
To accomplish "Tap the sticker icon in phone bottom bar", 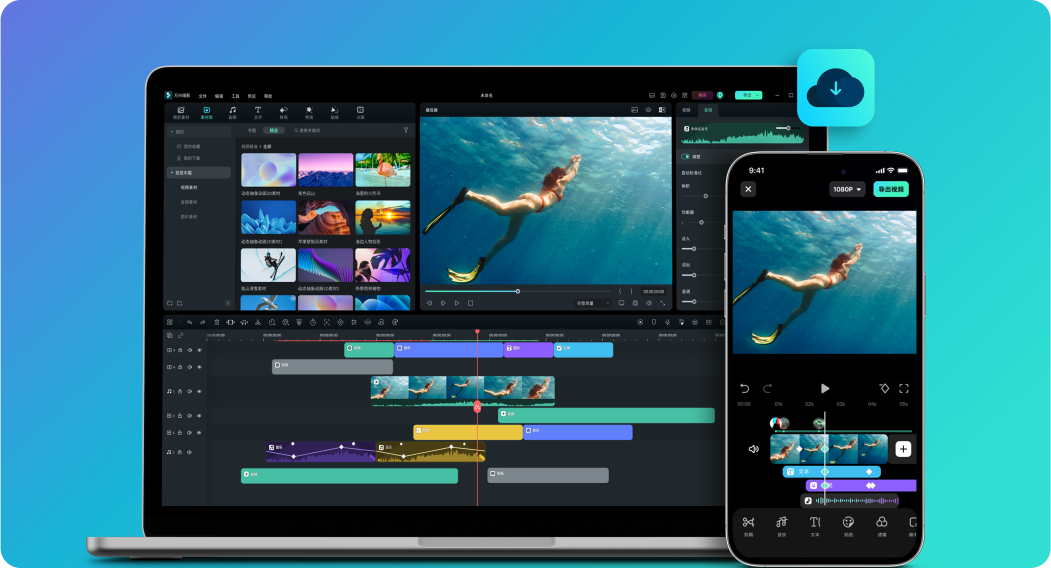I will point(848,524).
